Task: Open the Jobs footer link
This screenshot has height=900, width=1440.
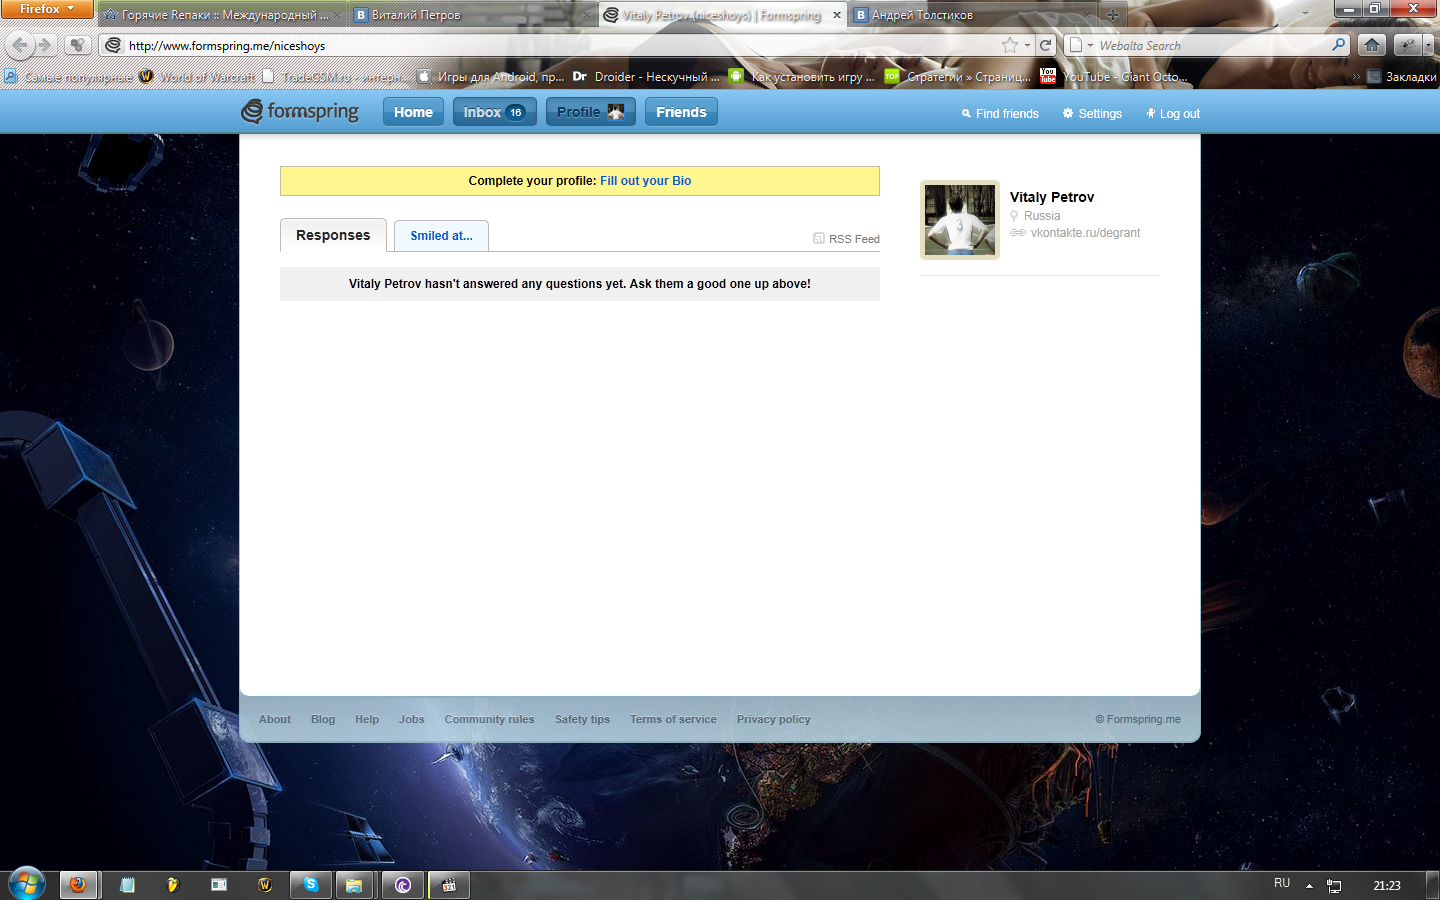Action: tap(412, 719)
